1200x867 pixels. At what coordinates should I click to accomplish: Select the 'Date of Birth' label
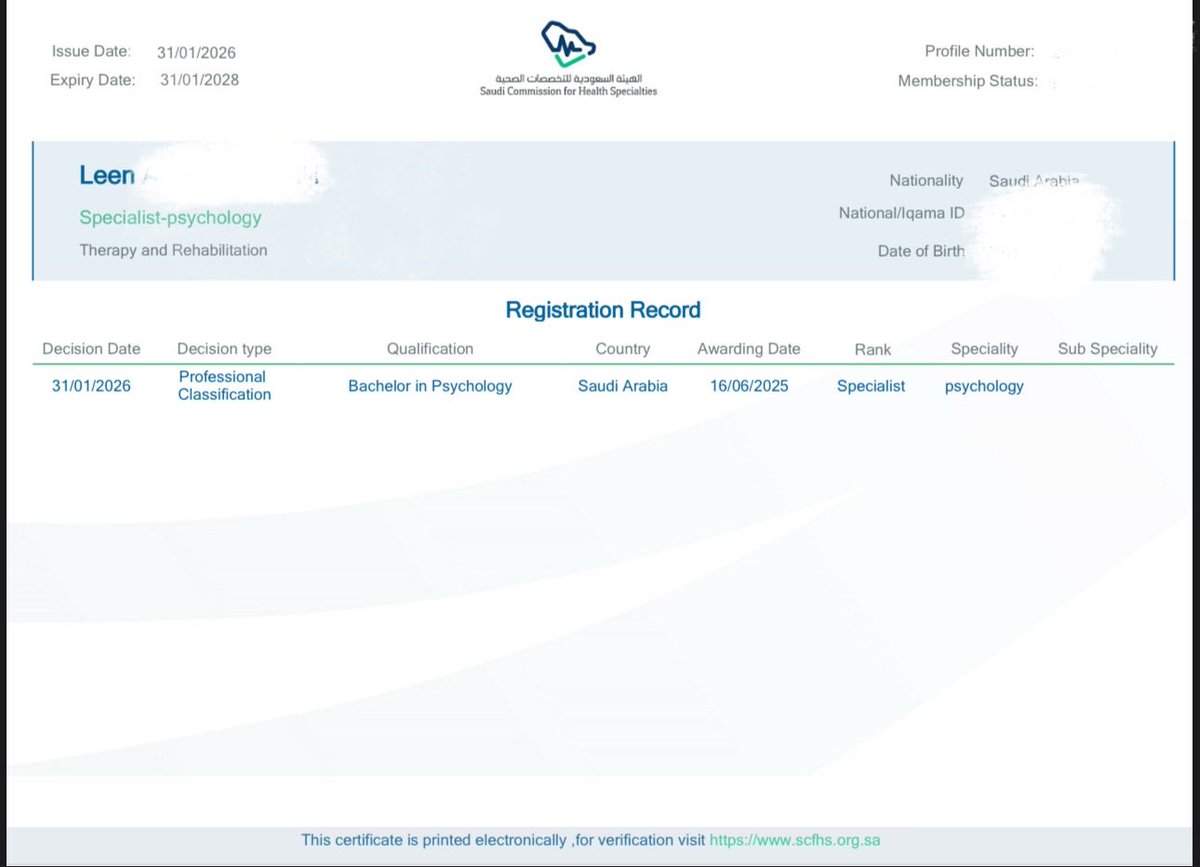pyautogui.click(x=921, y=251)
